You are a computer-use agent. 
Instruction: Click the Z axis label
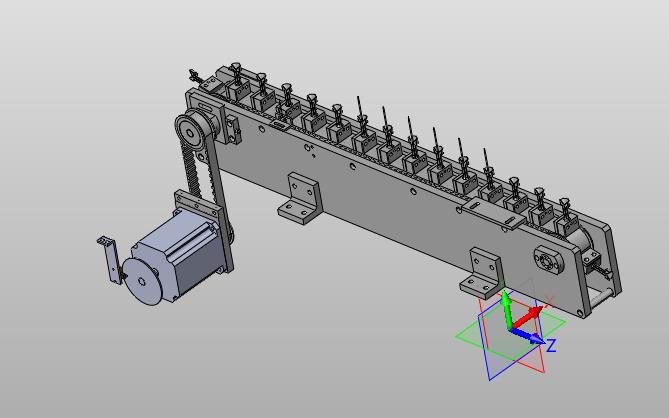point(552,345)
